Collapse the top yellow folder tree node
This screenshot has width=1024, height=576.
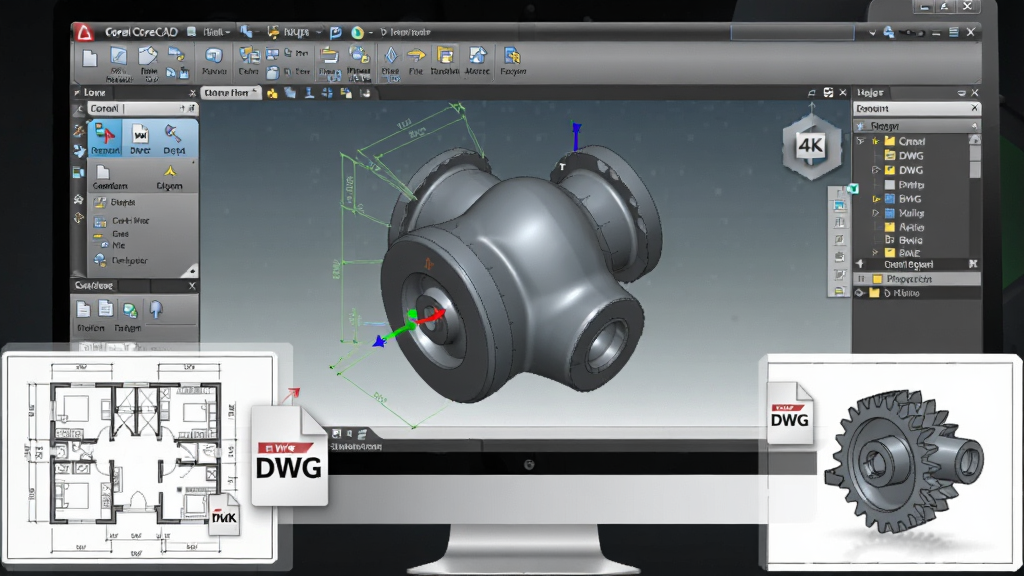point(861,141)
